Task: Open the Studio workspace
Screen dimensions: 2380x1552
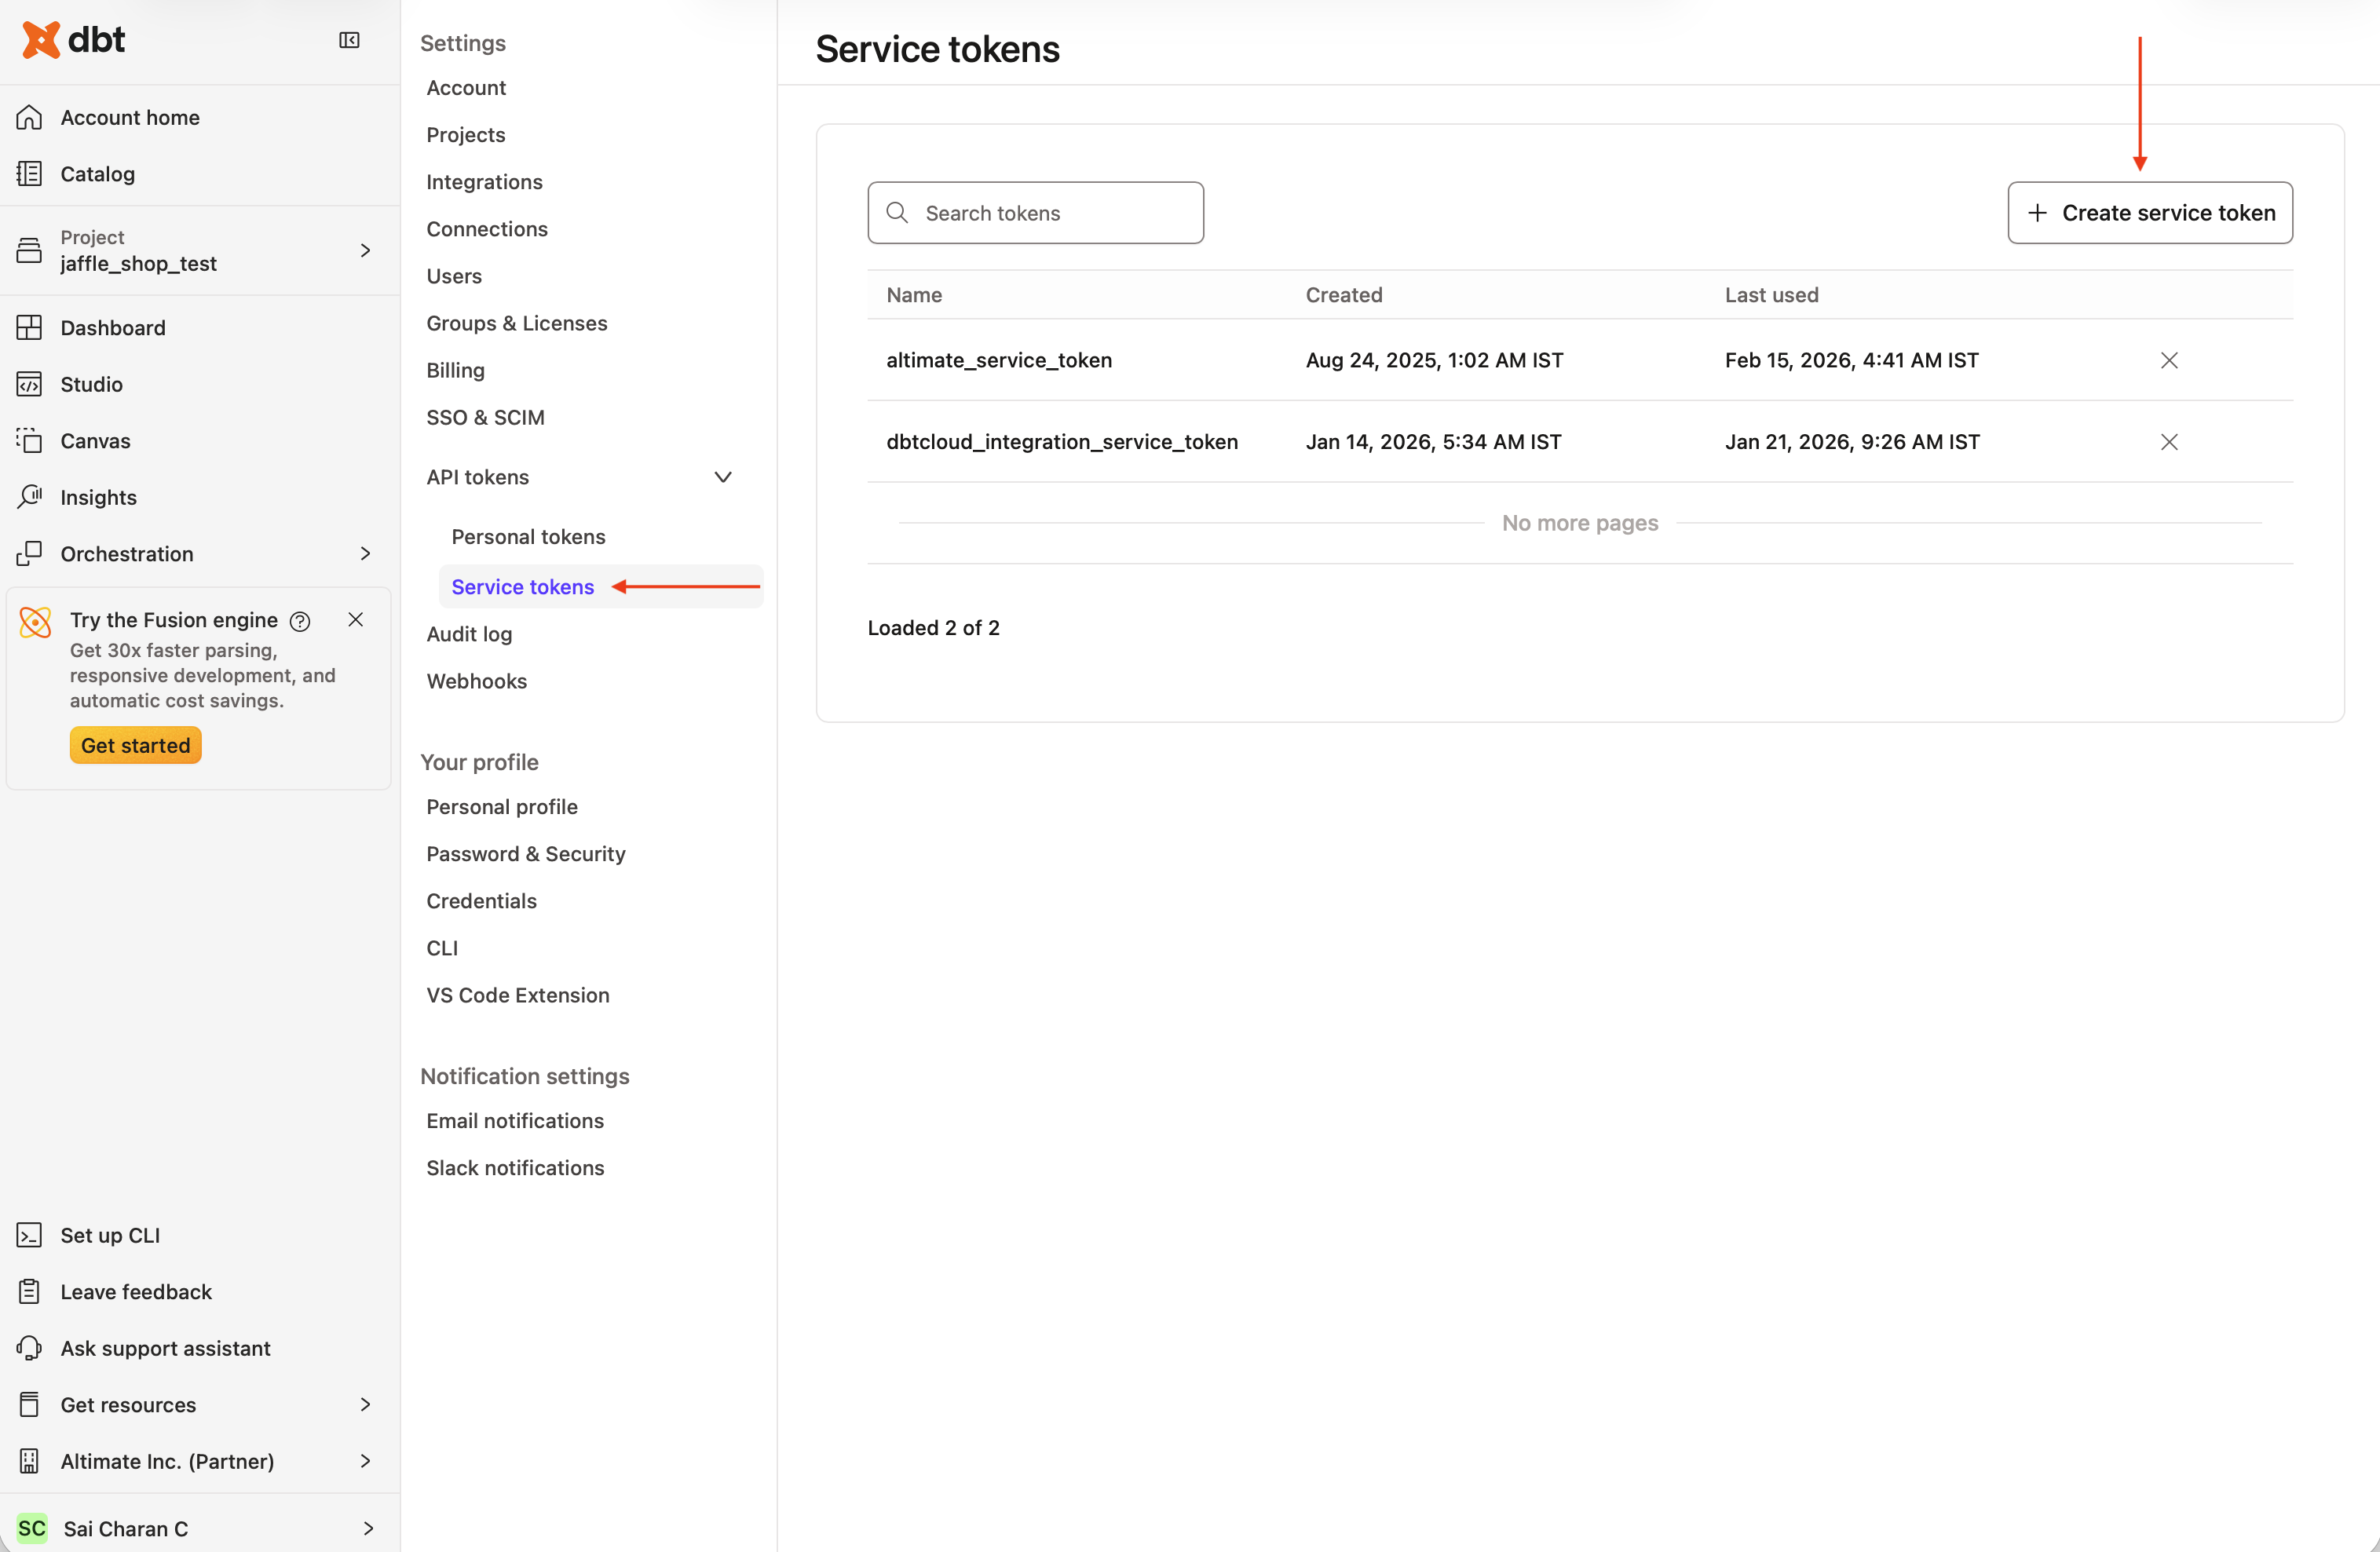Action: 93,384
